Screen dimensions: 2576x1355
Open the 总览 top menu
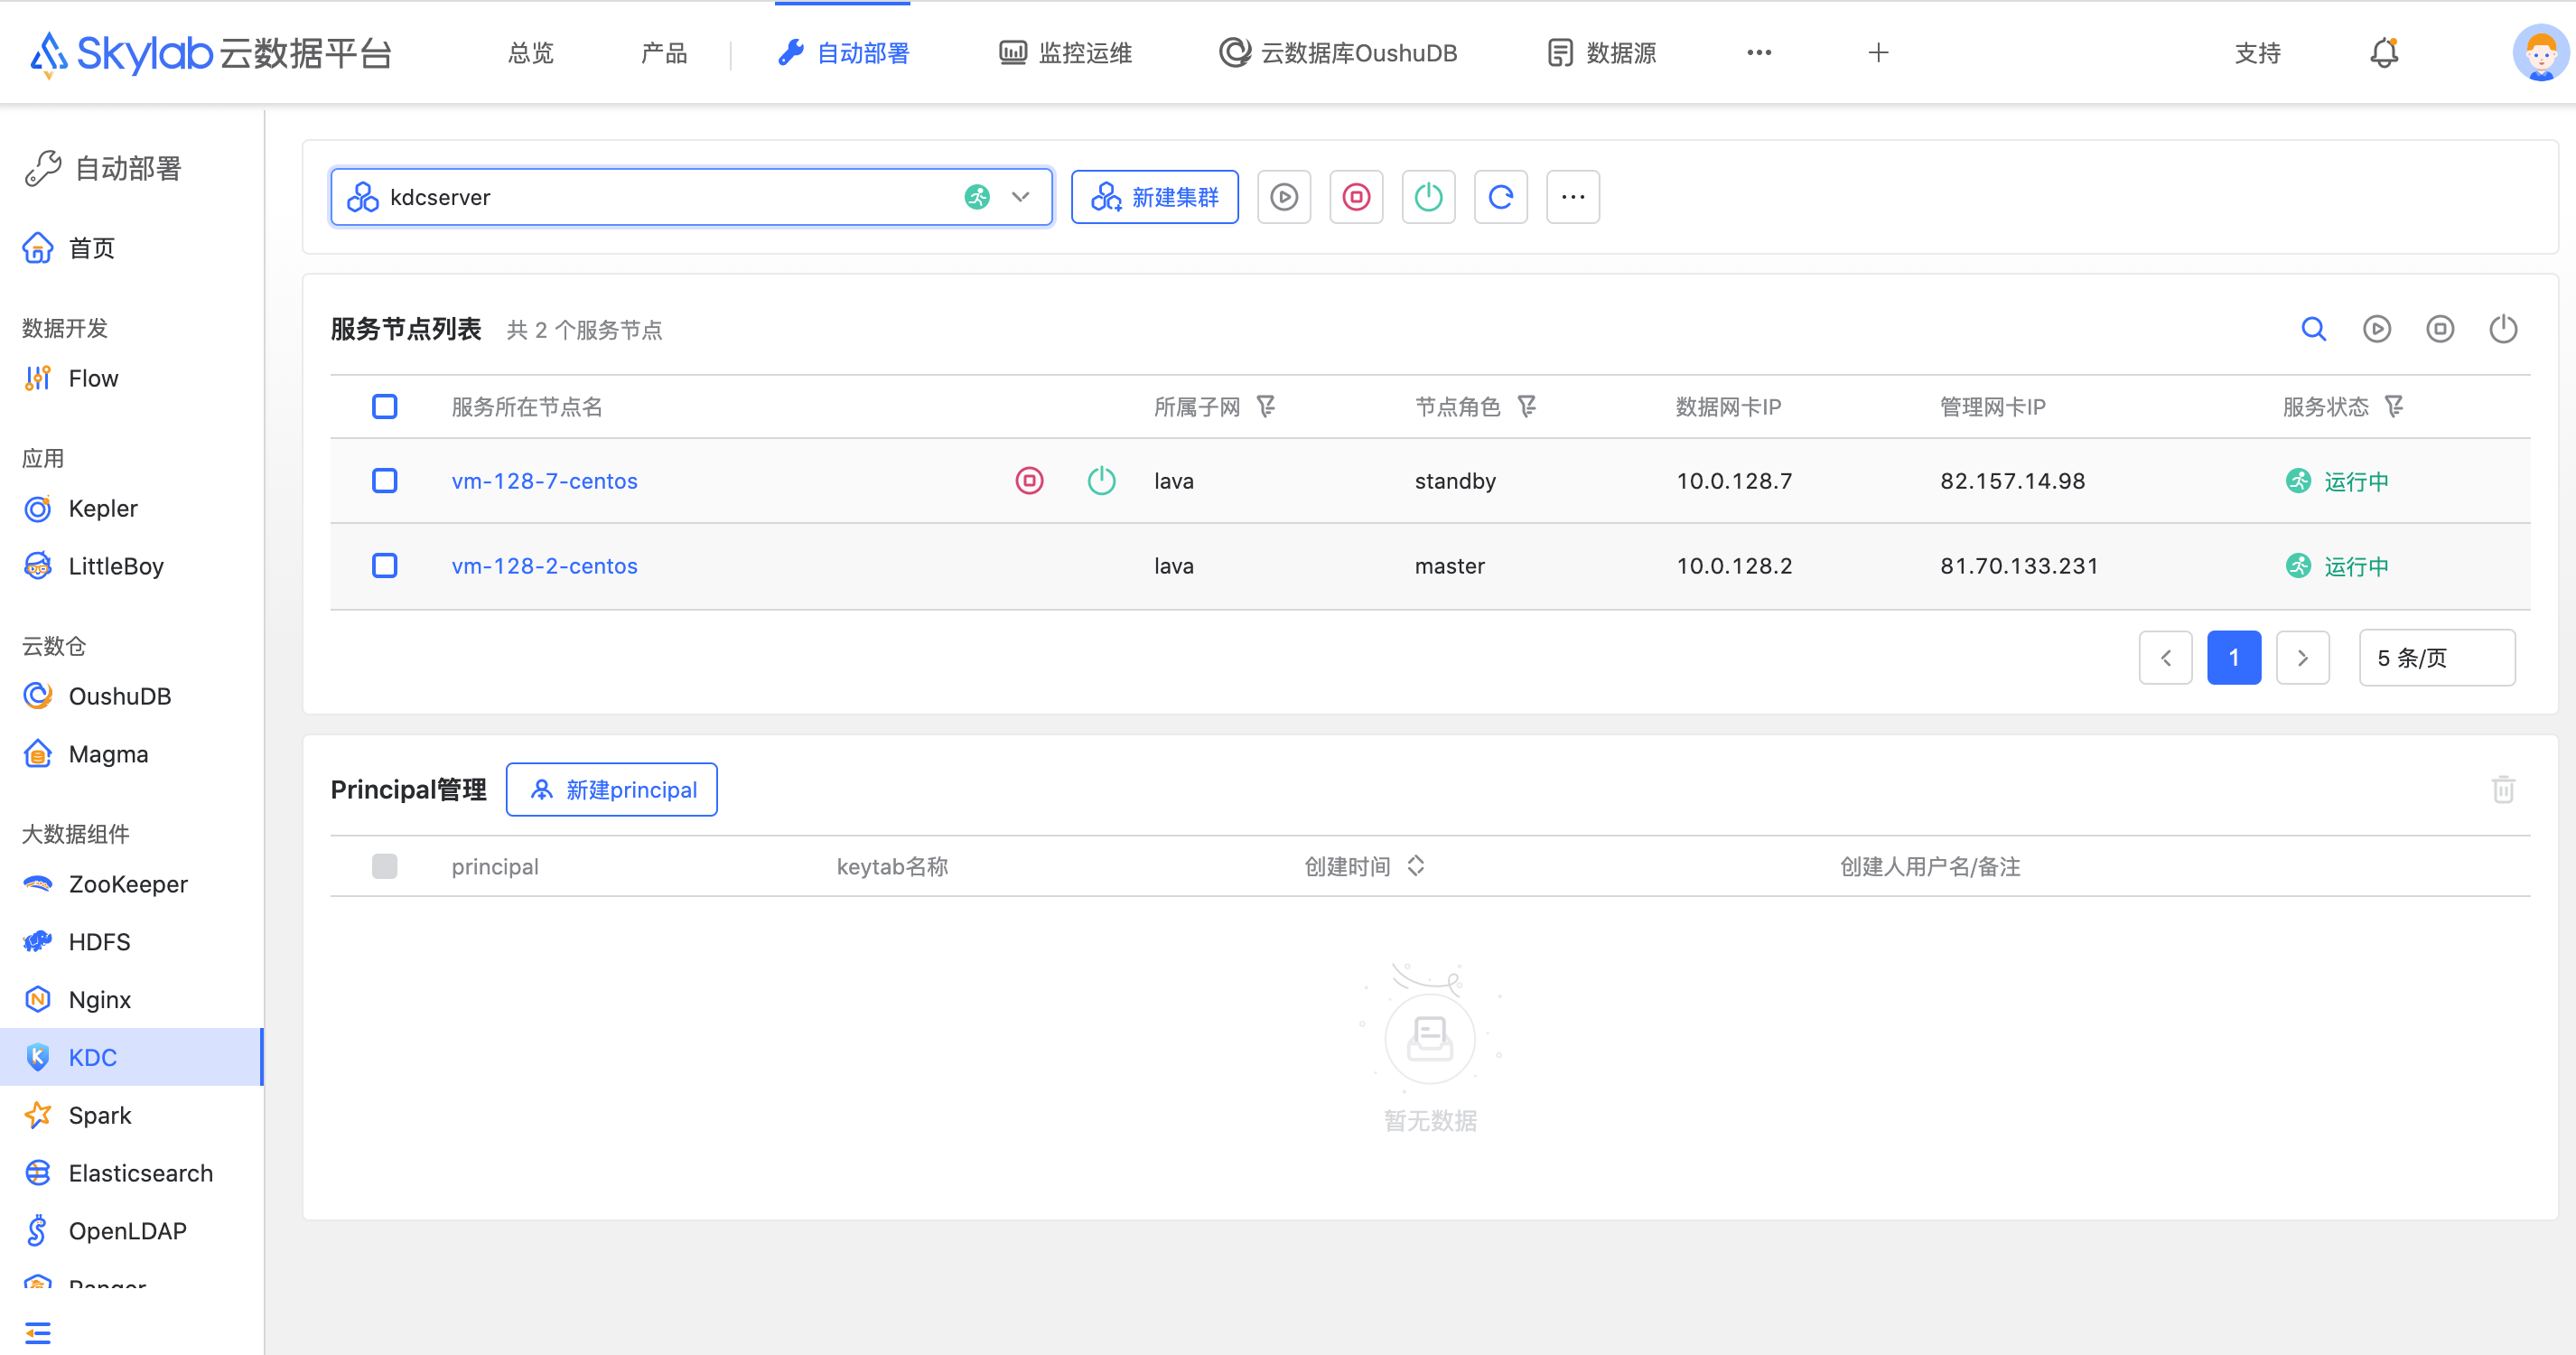pyautogui.click(x=530, y=53)
